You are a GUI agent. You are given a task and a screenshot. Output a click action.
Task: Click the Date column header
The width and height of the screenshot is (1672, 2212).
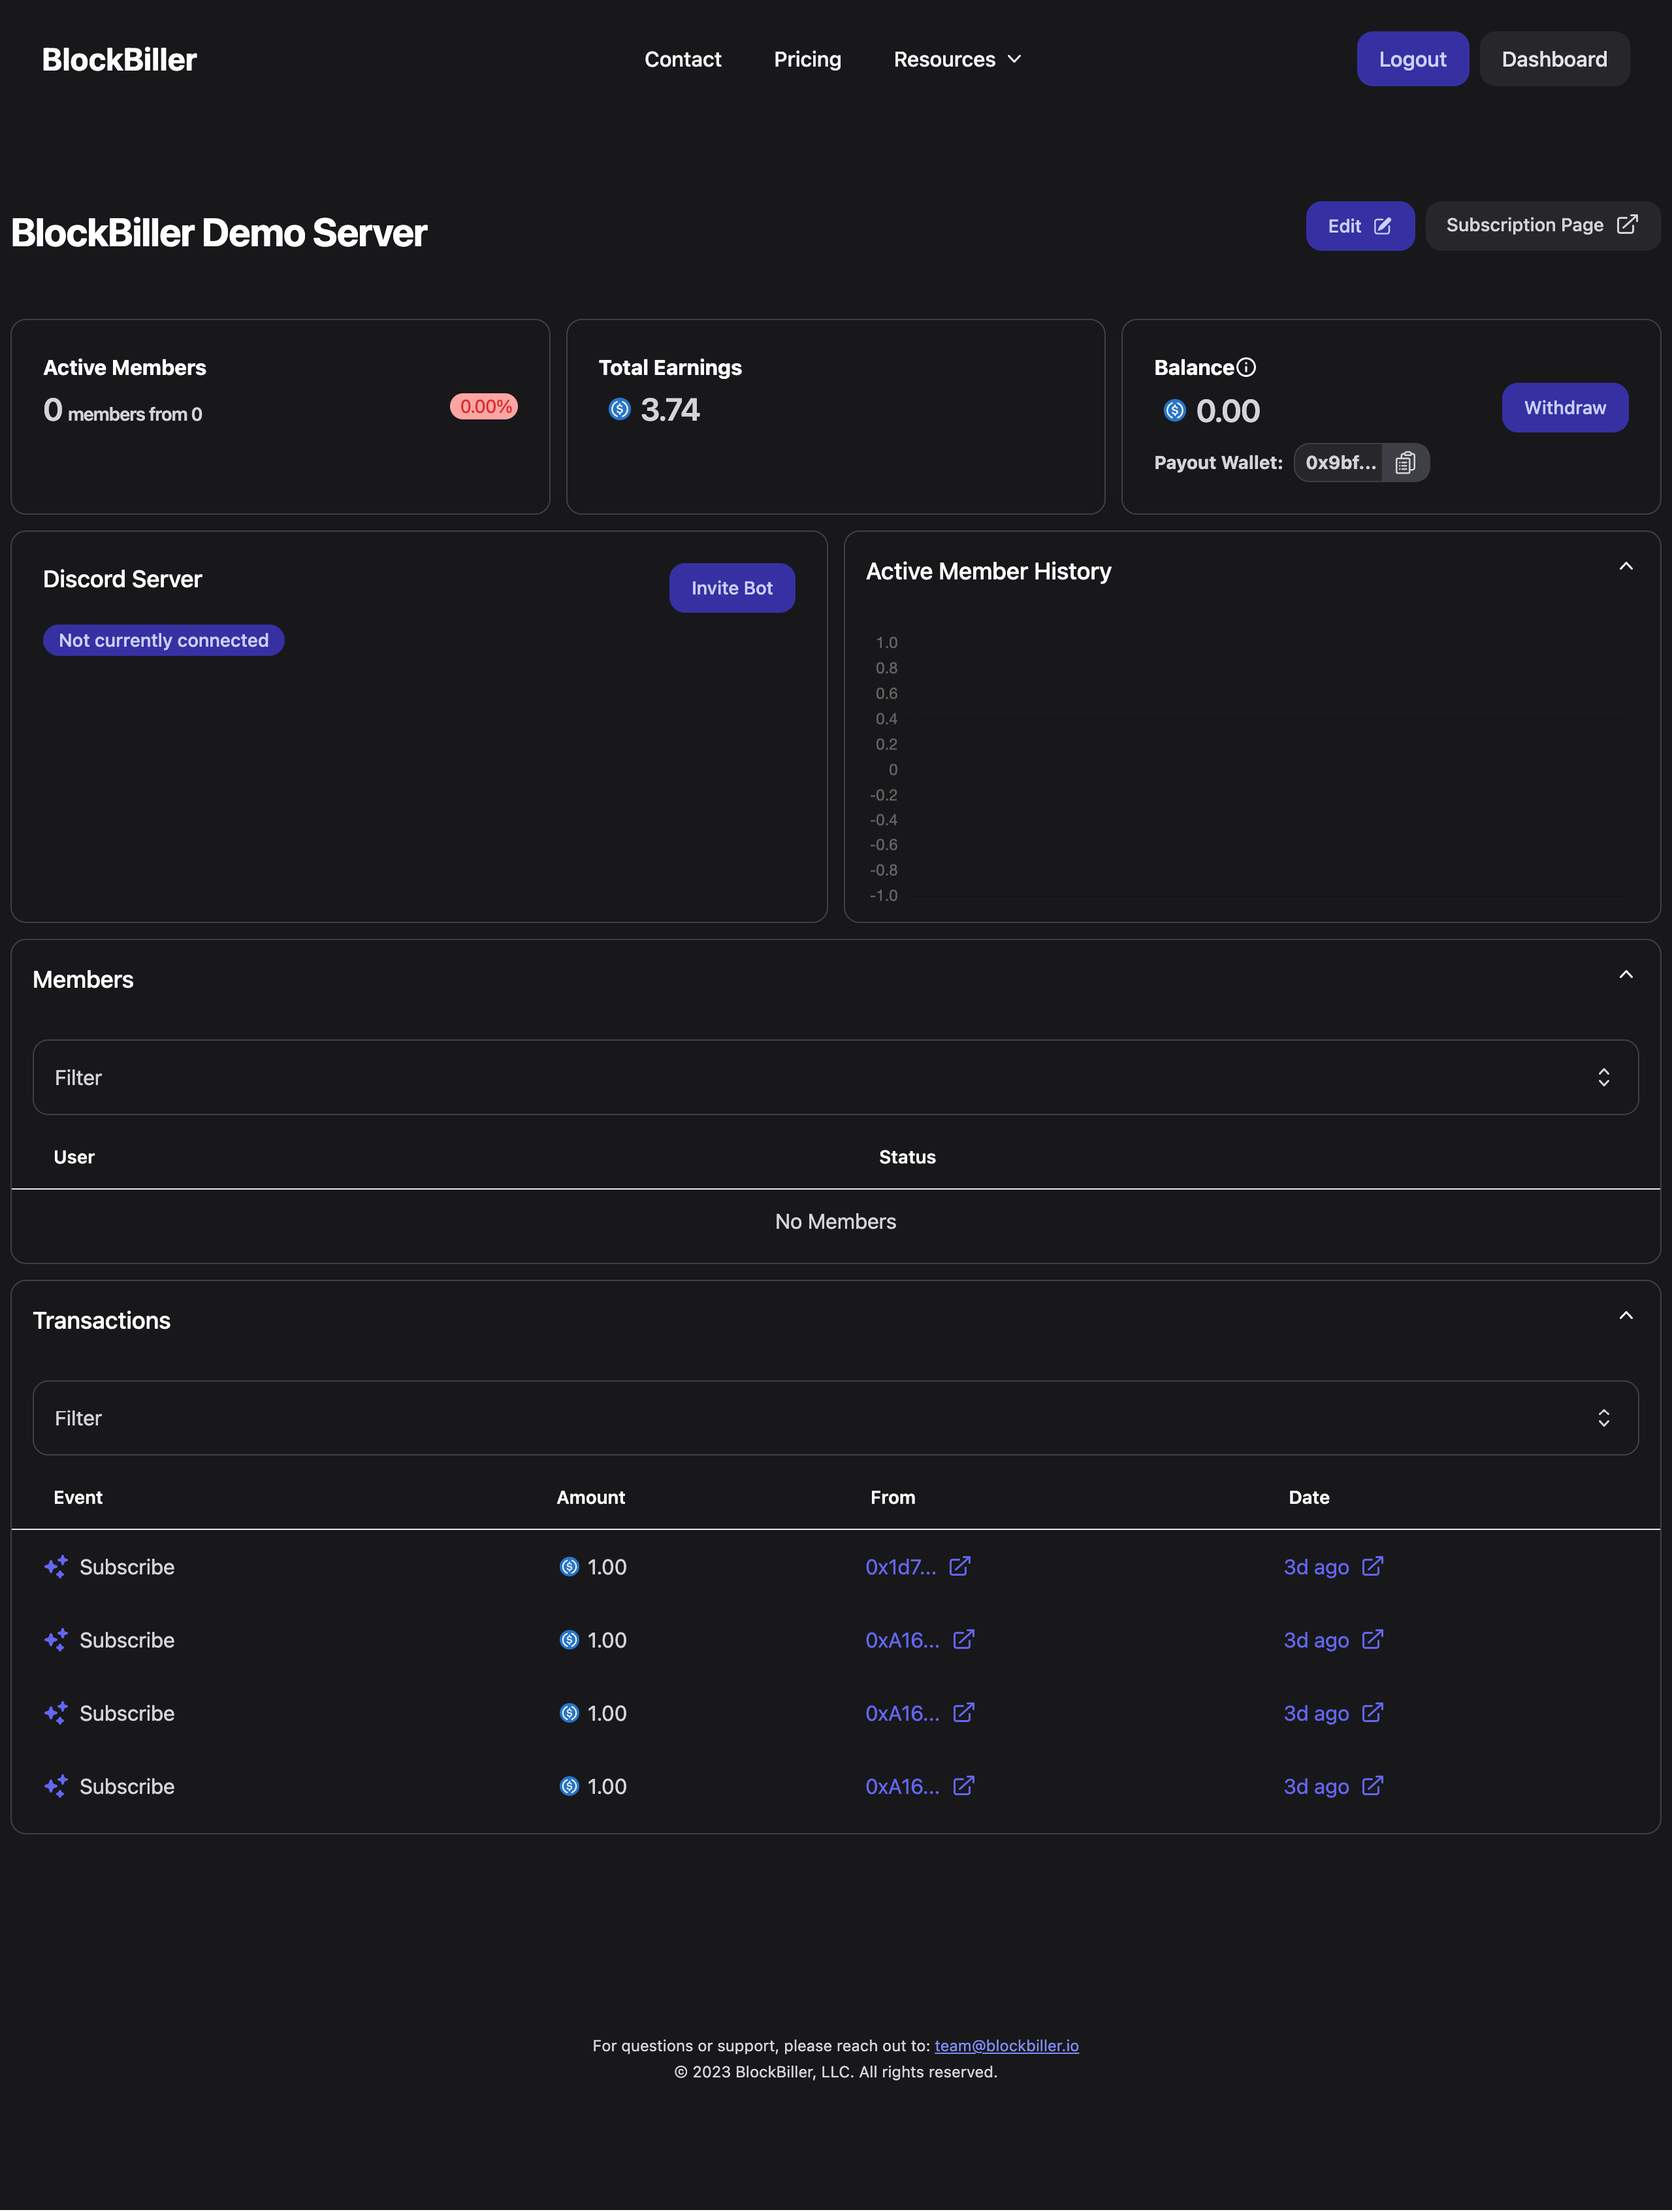[x=1308, y=1497]
